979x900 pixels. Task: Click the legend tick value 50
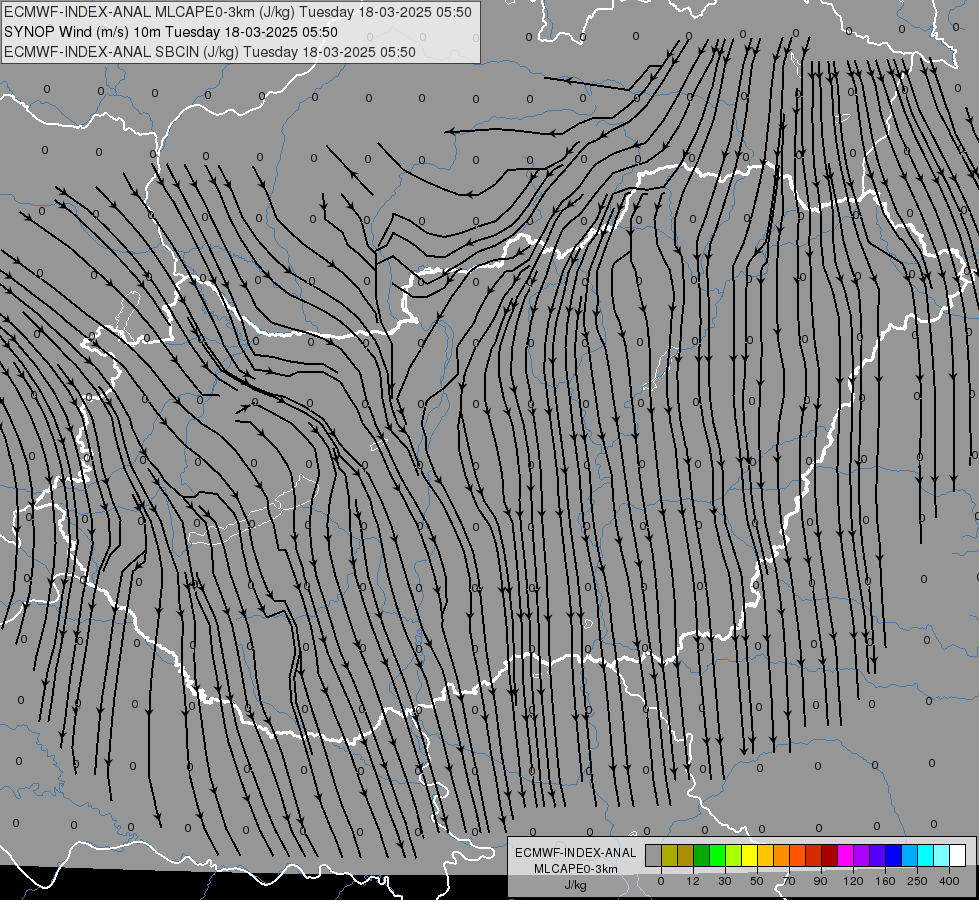tap(757, 881)
